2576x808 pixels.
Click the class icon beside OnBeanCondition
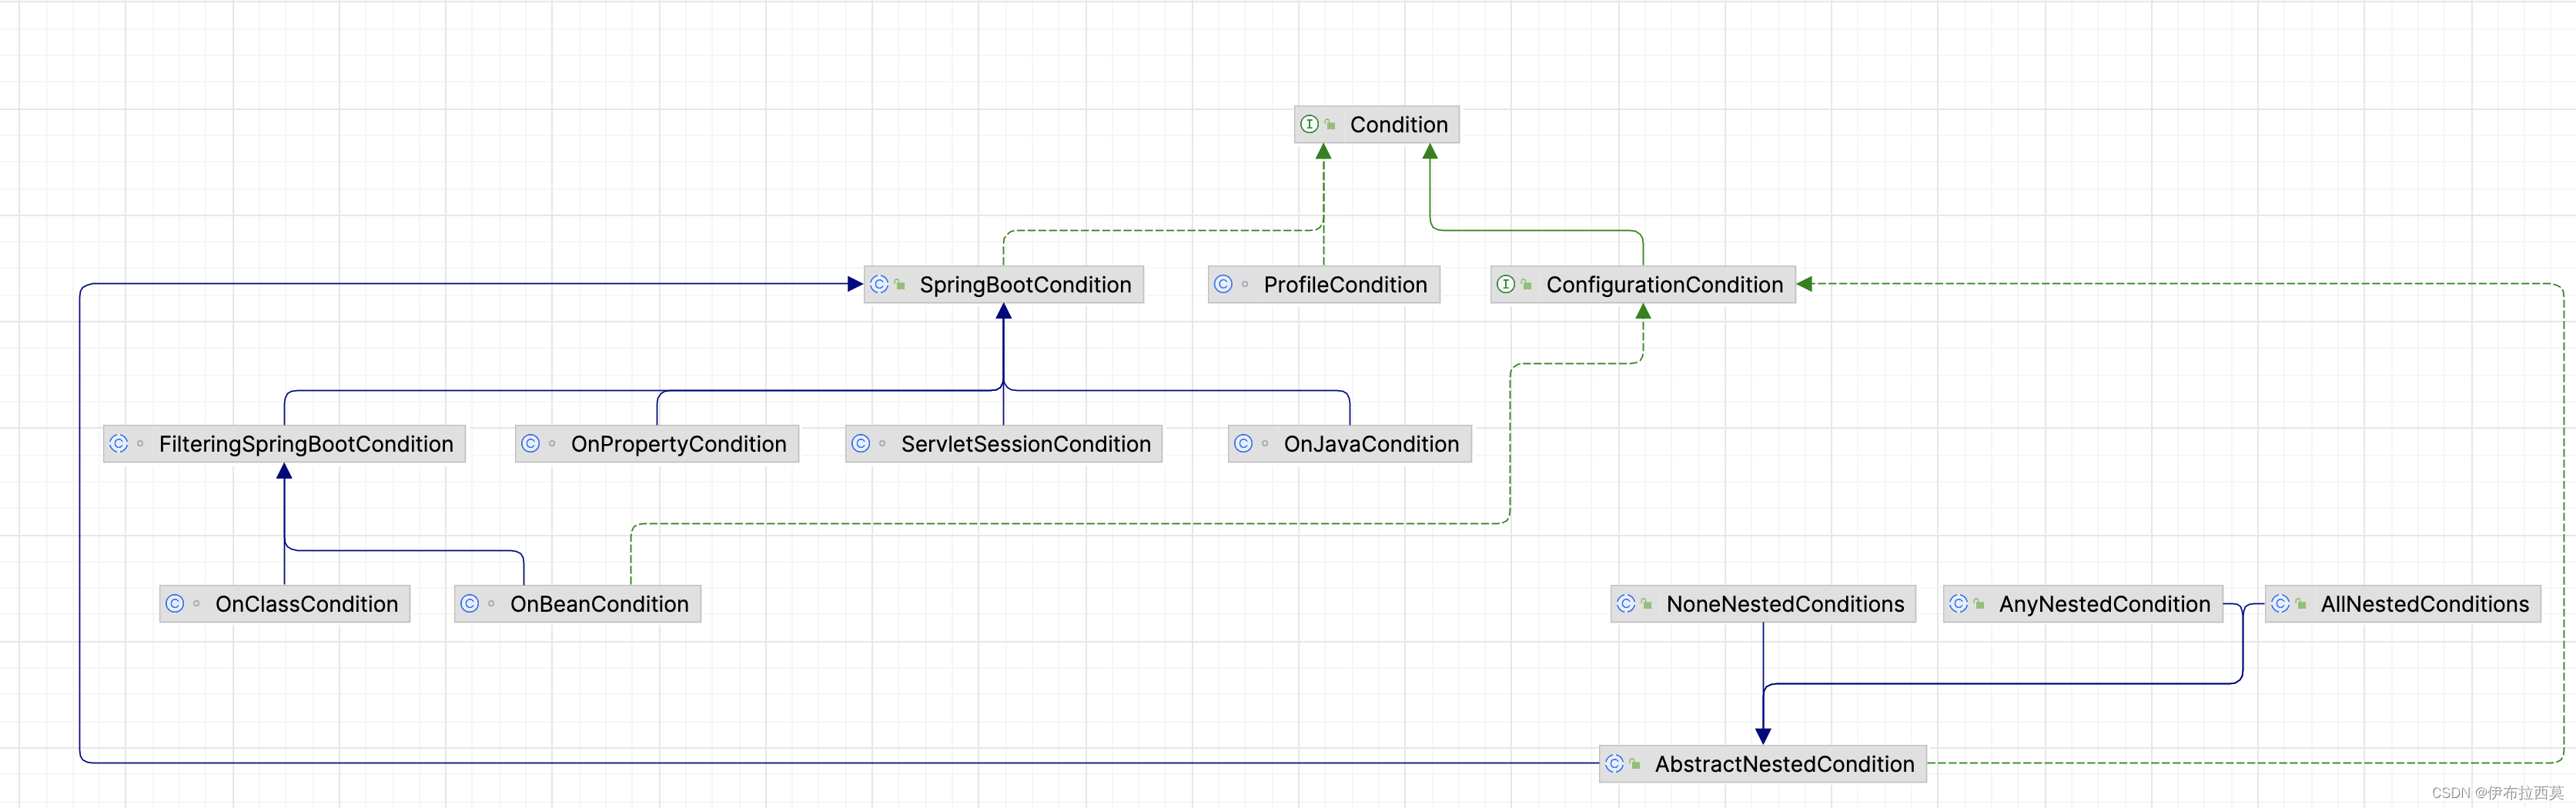pos(470,603)
